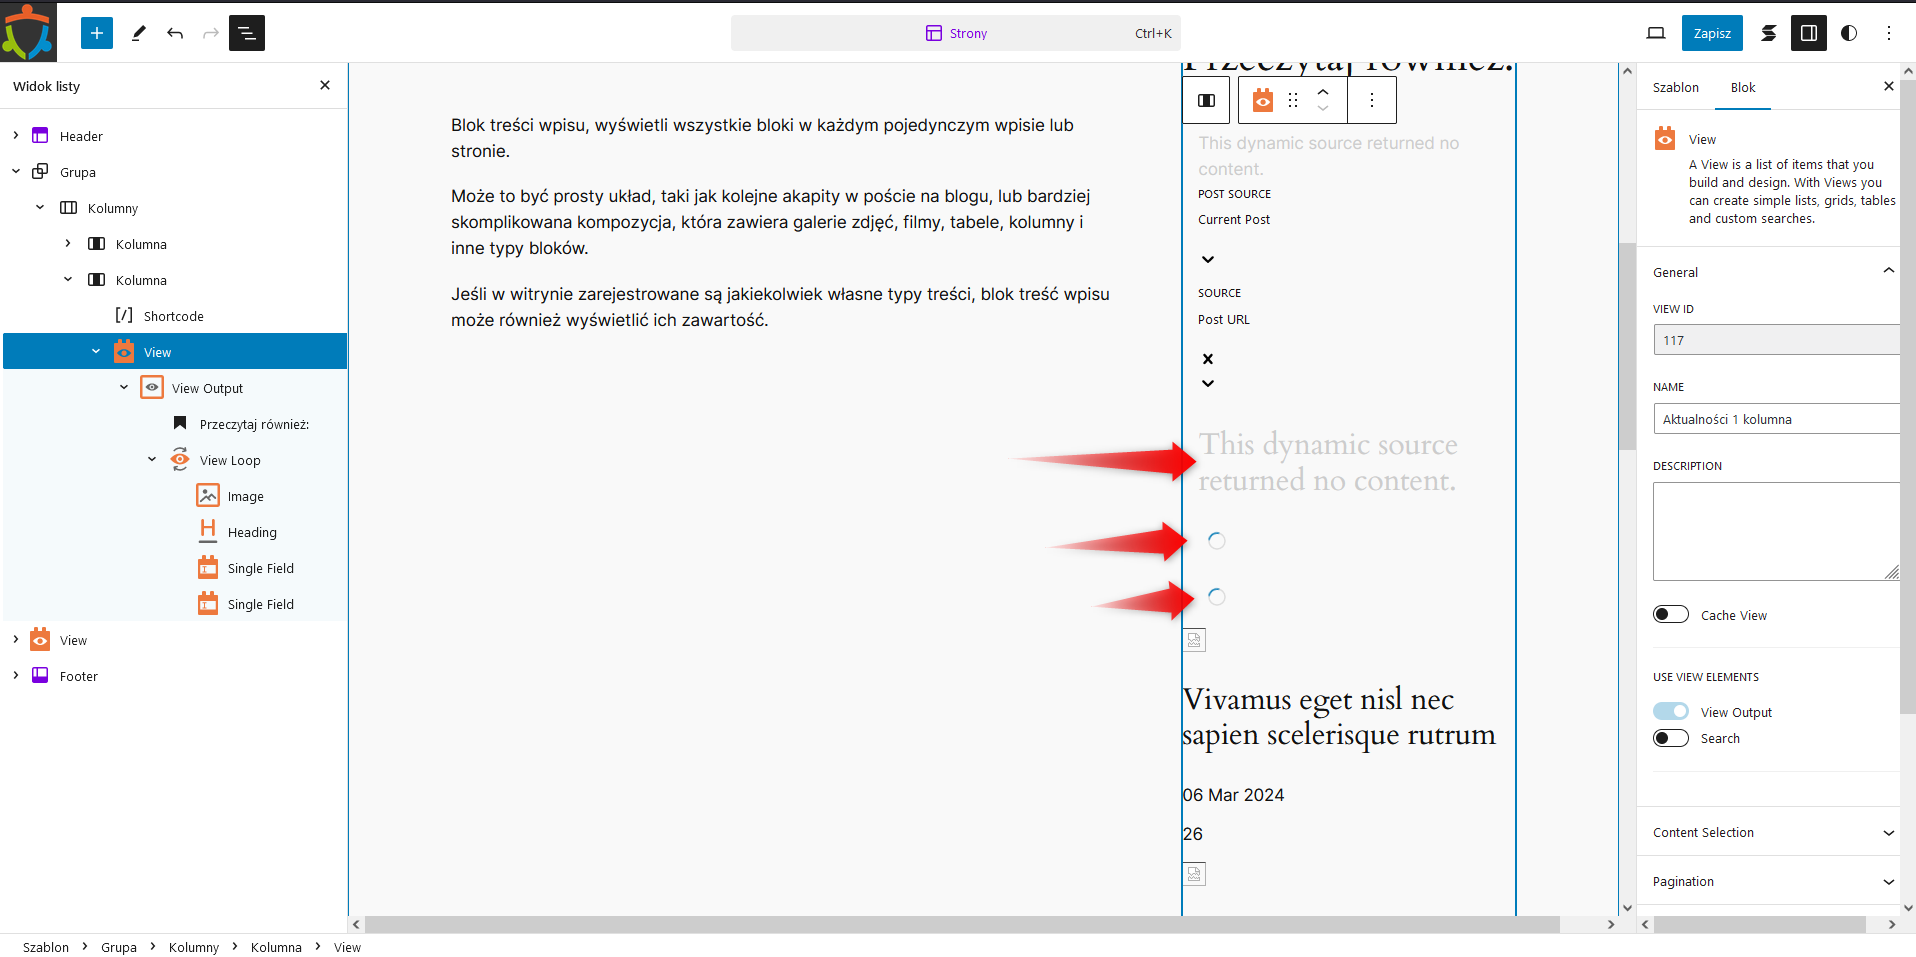Click Kolumny in the bottom breadcrumb
The image size is (1916, 957).
pos(193,947)
